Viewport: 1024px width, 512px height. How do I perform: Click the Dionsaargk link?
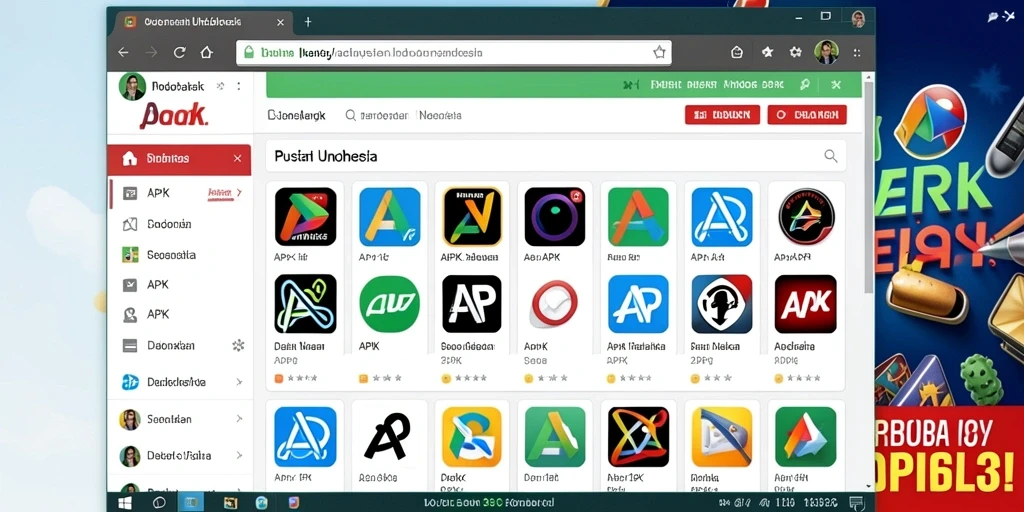296,116
